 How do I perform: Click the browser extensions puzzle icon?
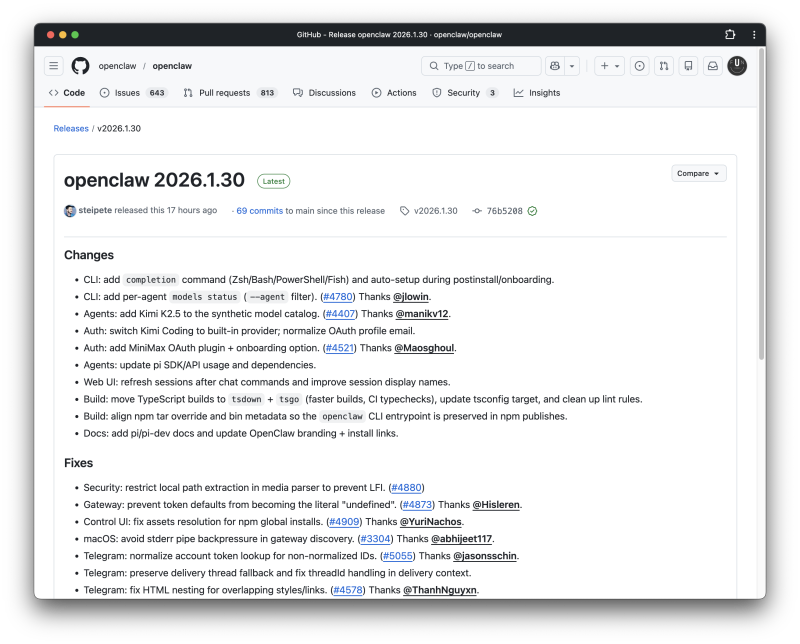click(x=730, y=34)
